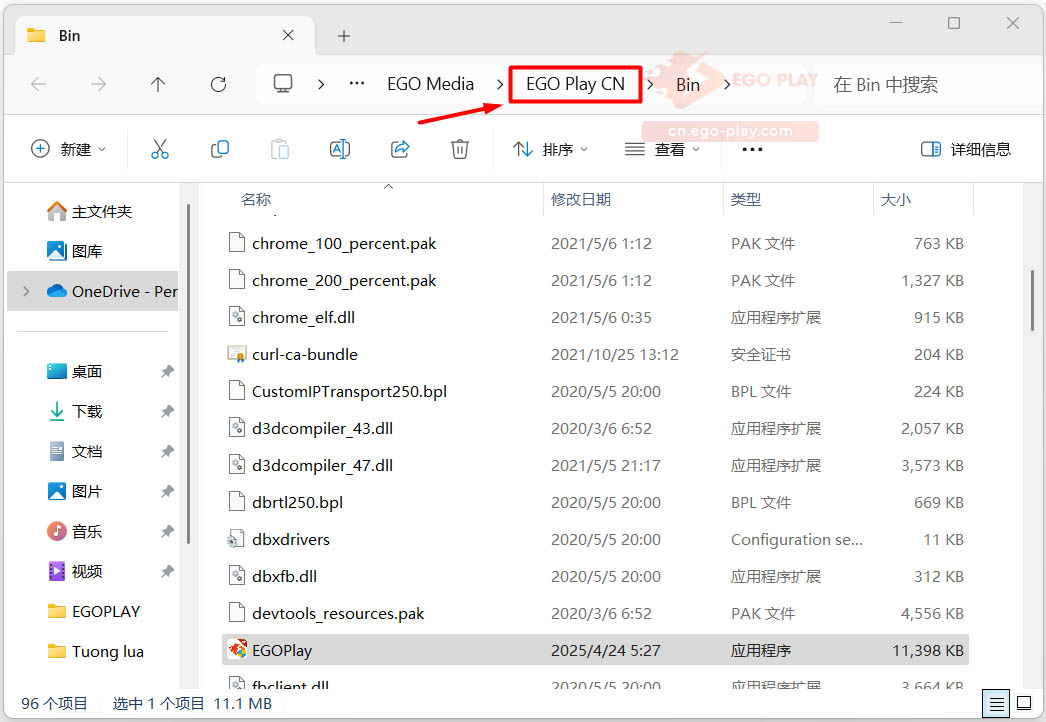
Task: Open Music 音乐 in sidebar
Action: pos(74,531)
